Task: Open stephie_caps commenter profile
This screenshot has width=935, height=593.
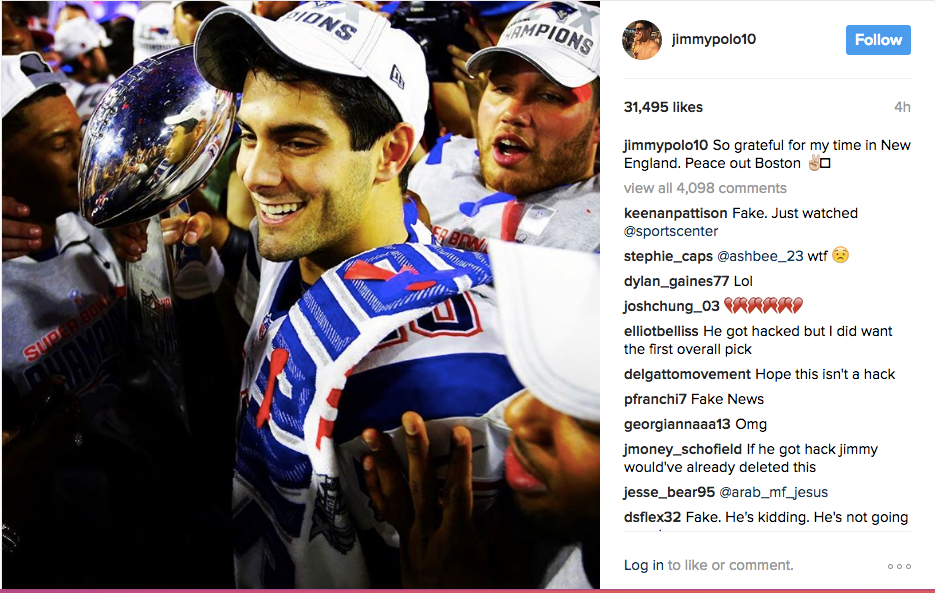Action: 668,256
